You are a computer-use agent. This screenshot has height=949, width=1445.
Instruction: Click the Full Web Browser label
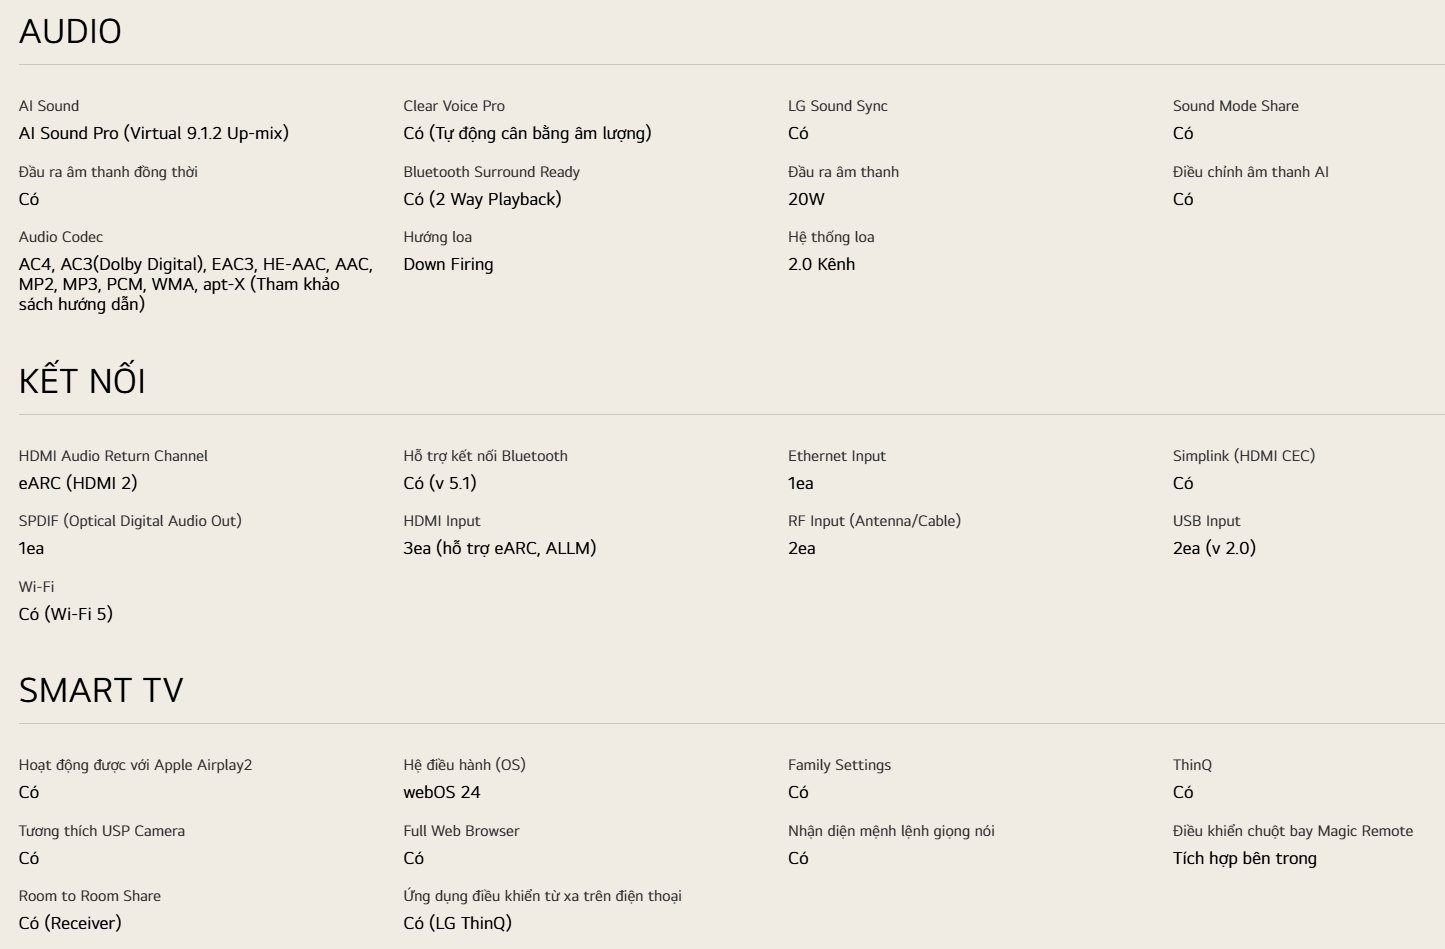[x=461, y=831]
